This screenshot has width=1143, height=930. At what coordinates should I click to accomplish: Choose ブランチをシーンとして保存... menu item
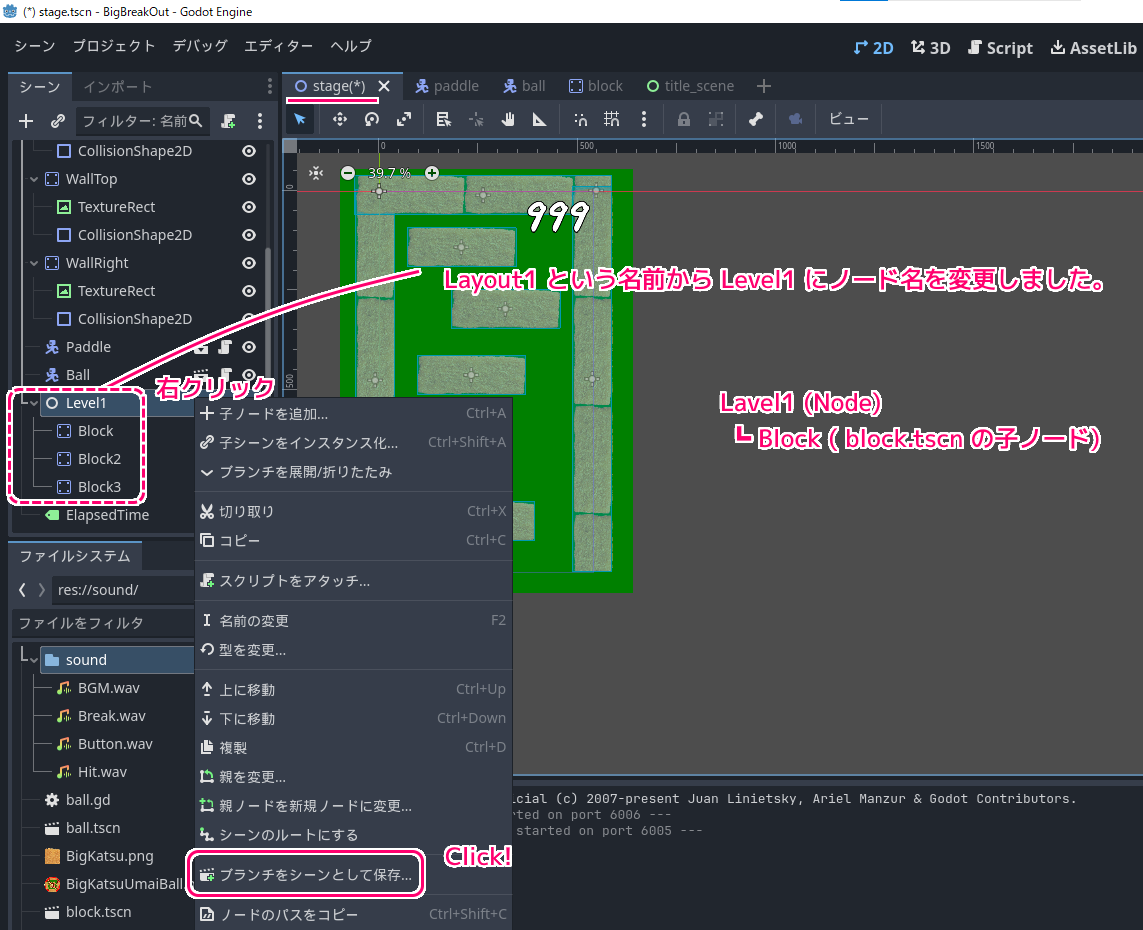(x=307, y=875)
